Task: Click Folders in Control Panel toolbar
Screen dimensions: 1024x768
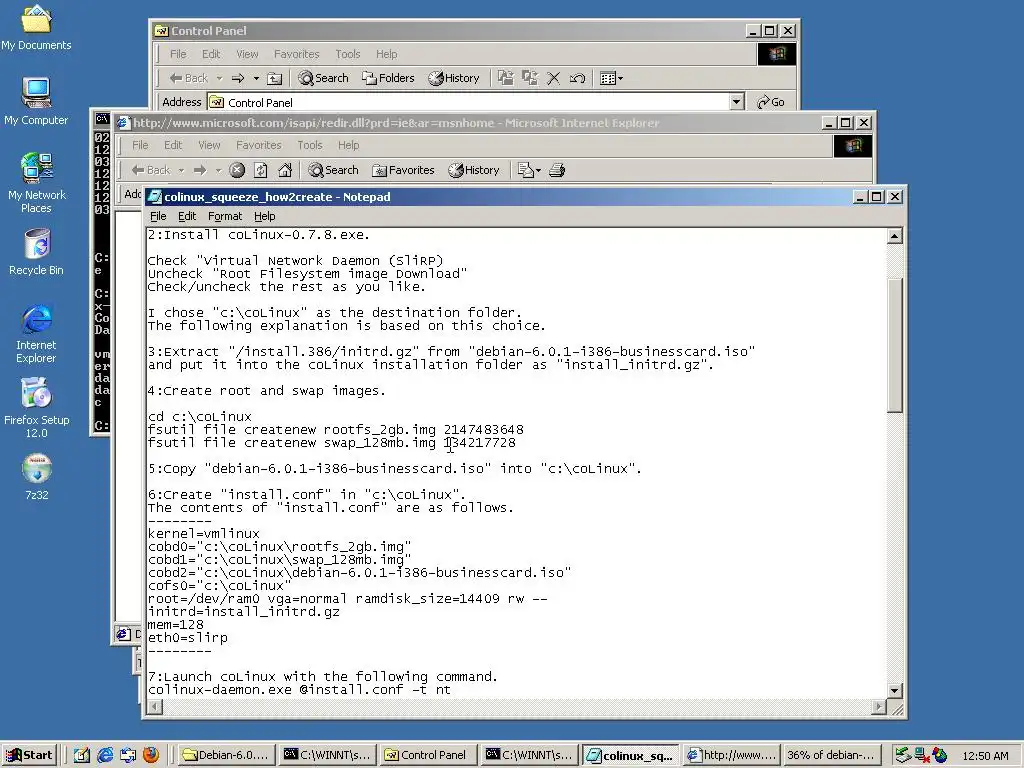Action: pyautogui.click(x=388, y=78)
